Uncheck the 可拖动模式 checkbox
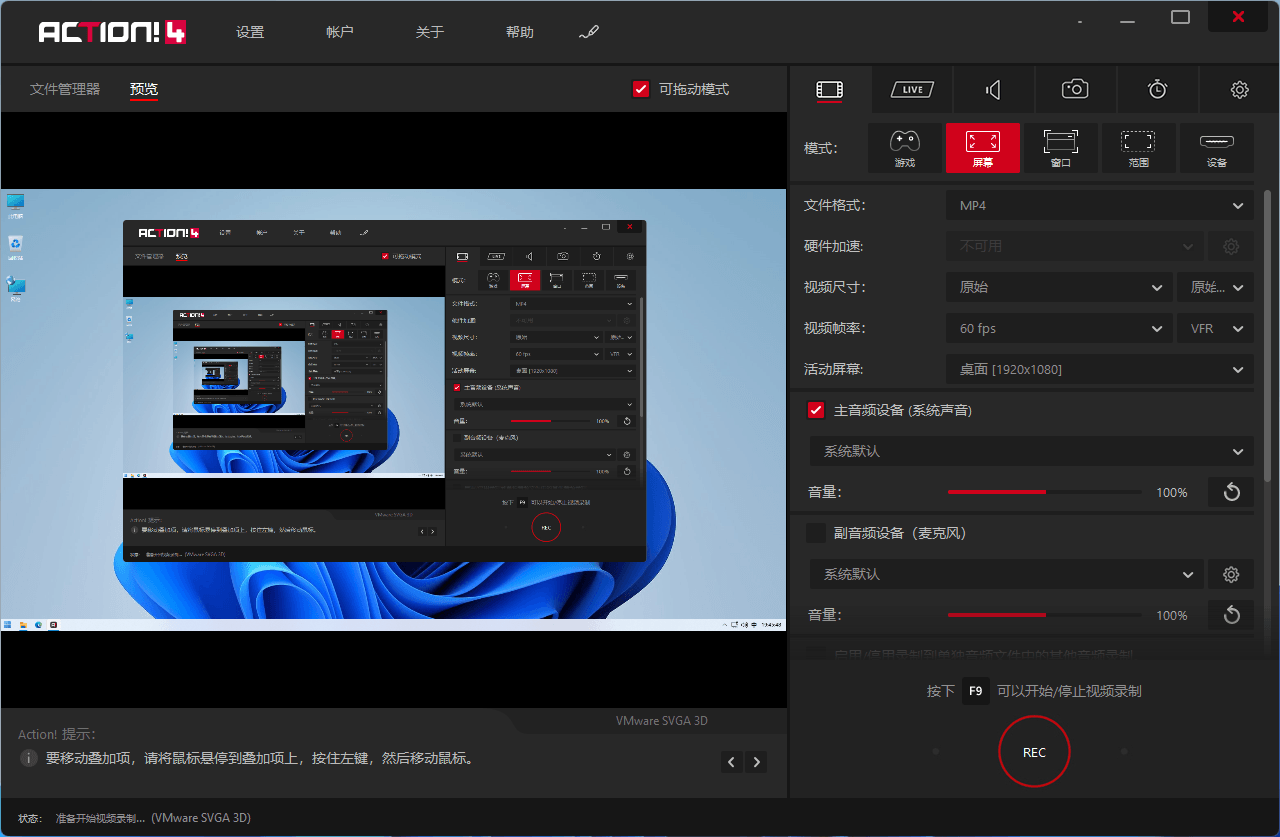Viewport: 1280px width, 837px height. (x=642, y=89)
